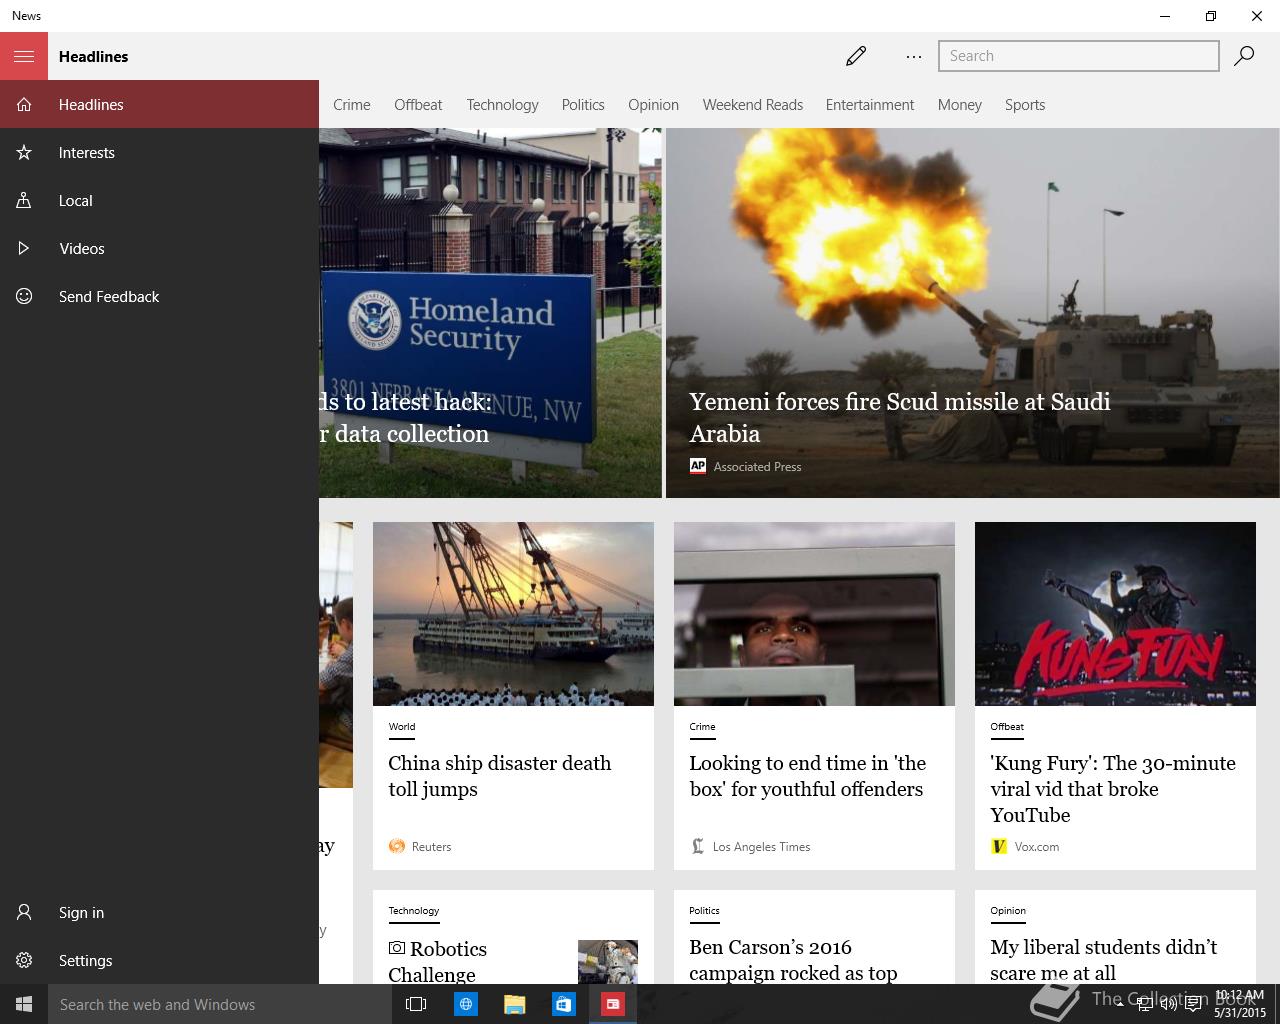Image resolution: width=1280 pixels, height=1024 pixels.
Task: Click the search magnifier icon
Action: 1244,56
